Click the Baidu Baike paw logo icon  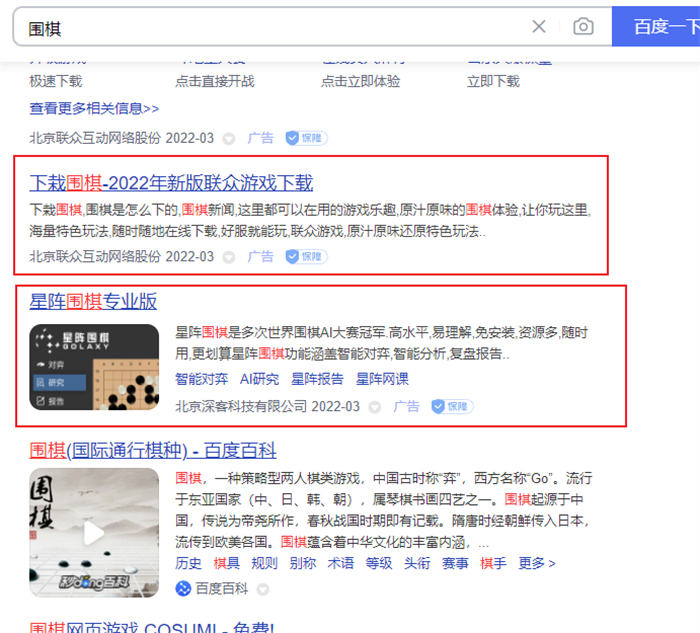point(183,588)
